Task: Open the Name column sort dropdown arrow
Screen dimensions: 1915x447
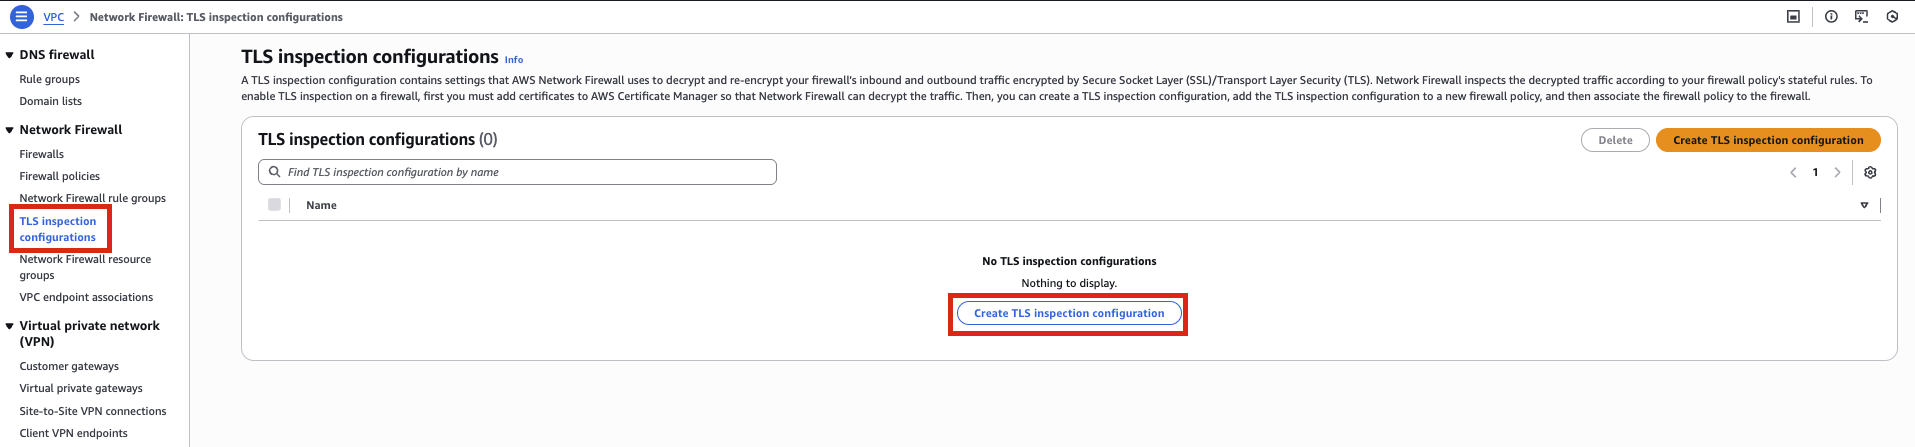Action: pos(1864,205)
